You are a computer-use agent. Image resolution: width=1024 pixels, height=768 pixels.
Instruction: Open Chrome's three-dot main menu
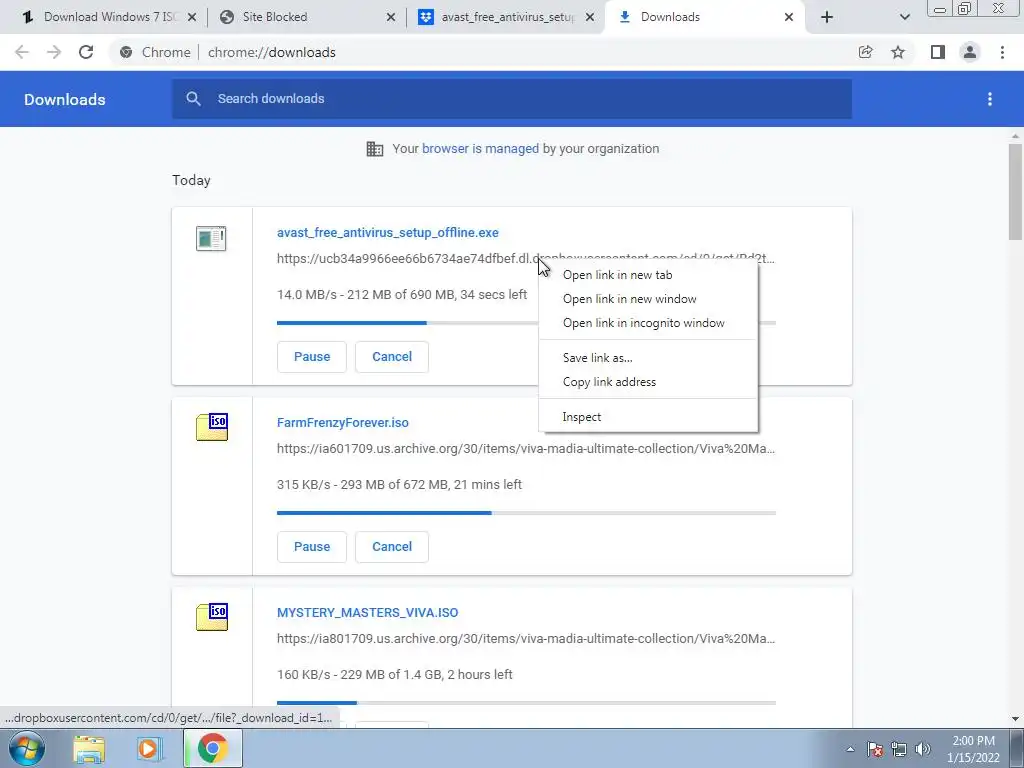coord(1002,52)
